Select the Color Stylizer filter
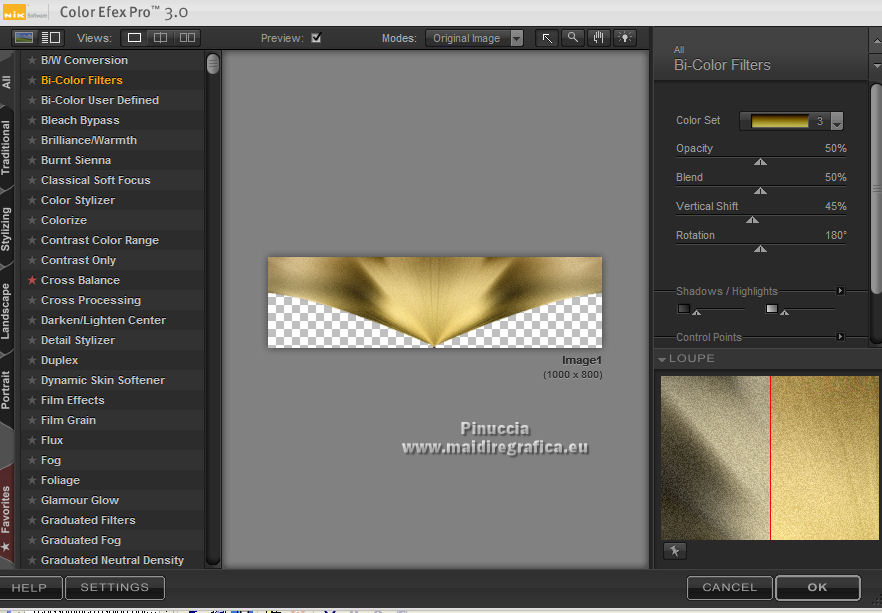Screen dimensions: 882x613 pos(78,200)
